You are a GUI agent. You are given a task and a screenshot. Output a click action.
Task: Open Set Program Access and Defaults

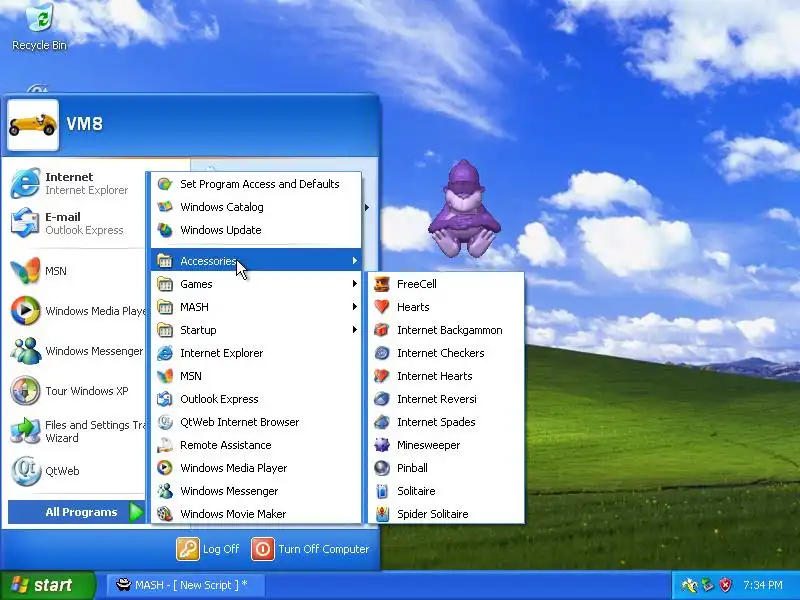pyautogui.click(x=256, y=184)
